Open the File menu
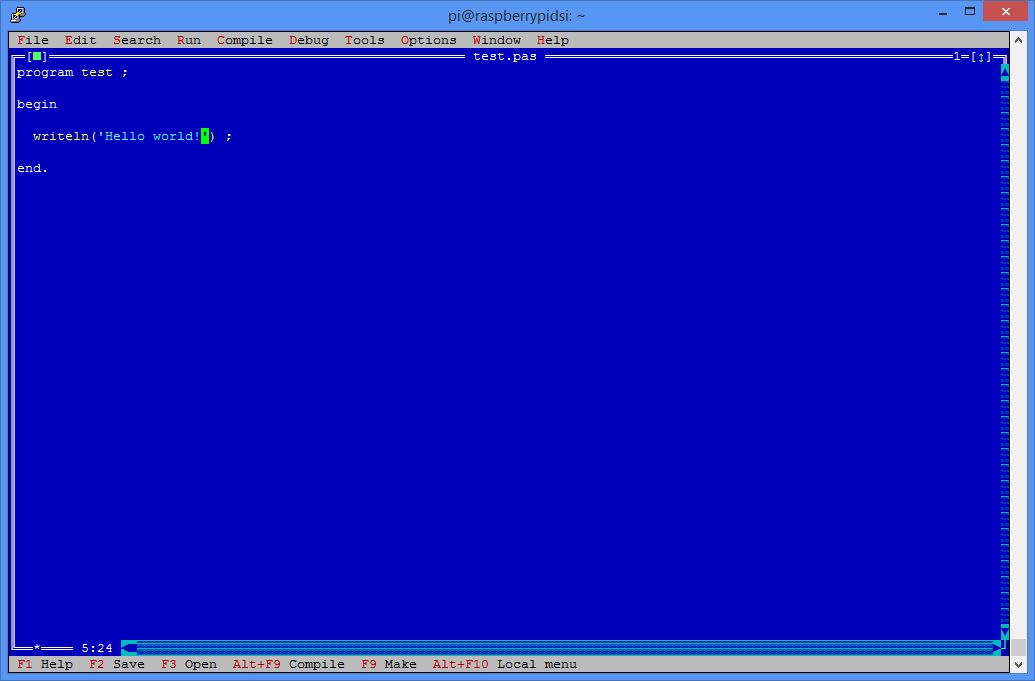 point(33,40)
